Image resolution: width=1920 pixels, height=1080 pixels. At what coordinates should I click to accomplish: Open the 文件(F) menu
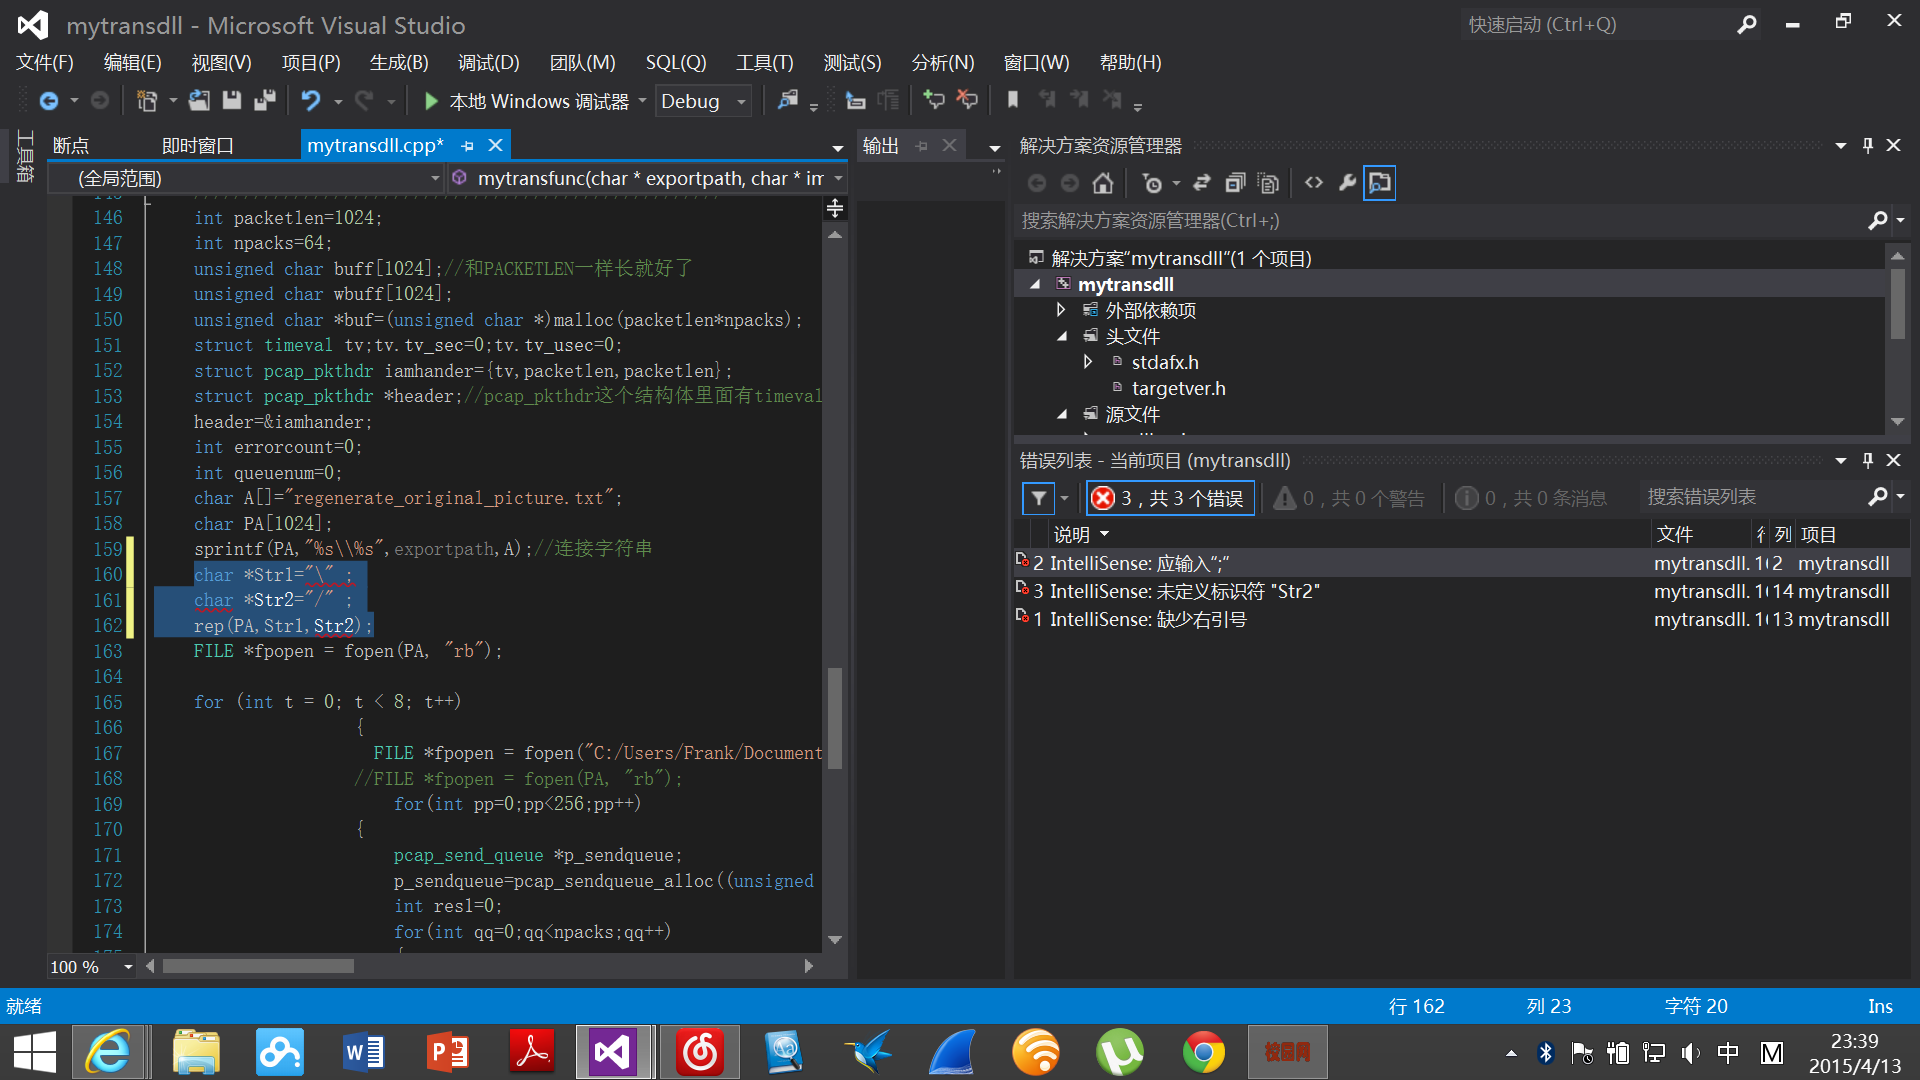click(x=45, y=63)
